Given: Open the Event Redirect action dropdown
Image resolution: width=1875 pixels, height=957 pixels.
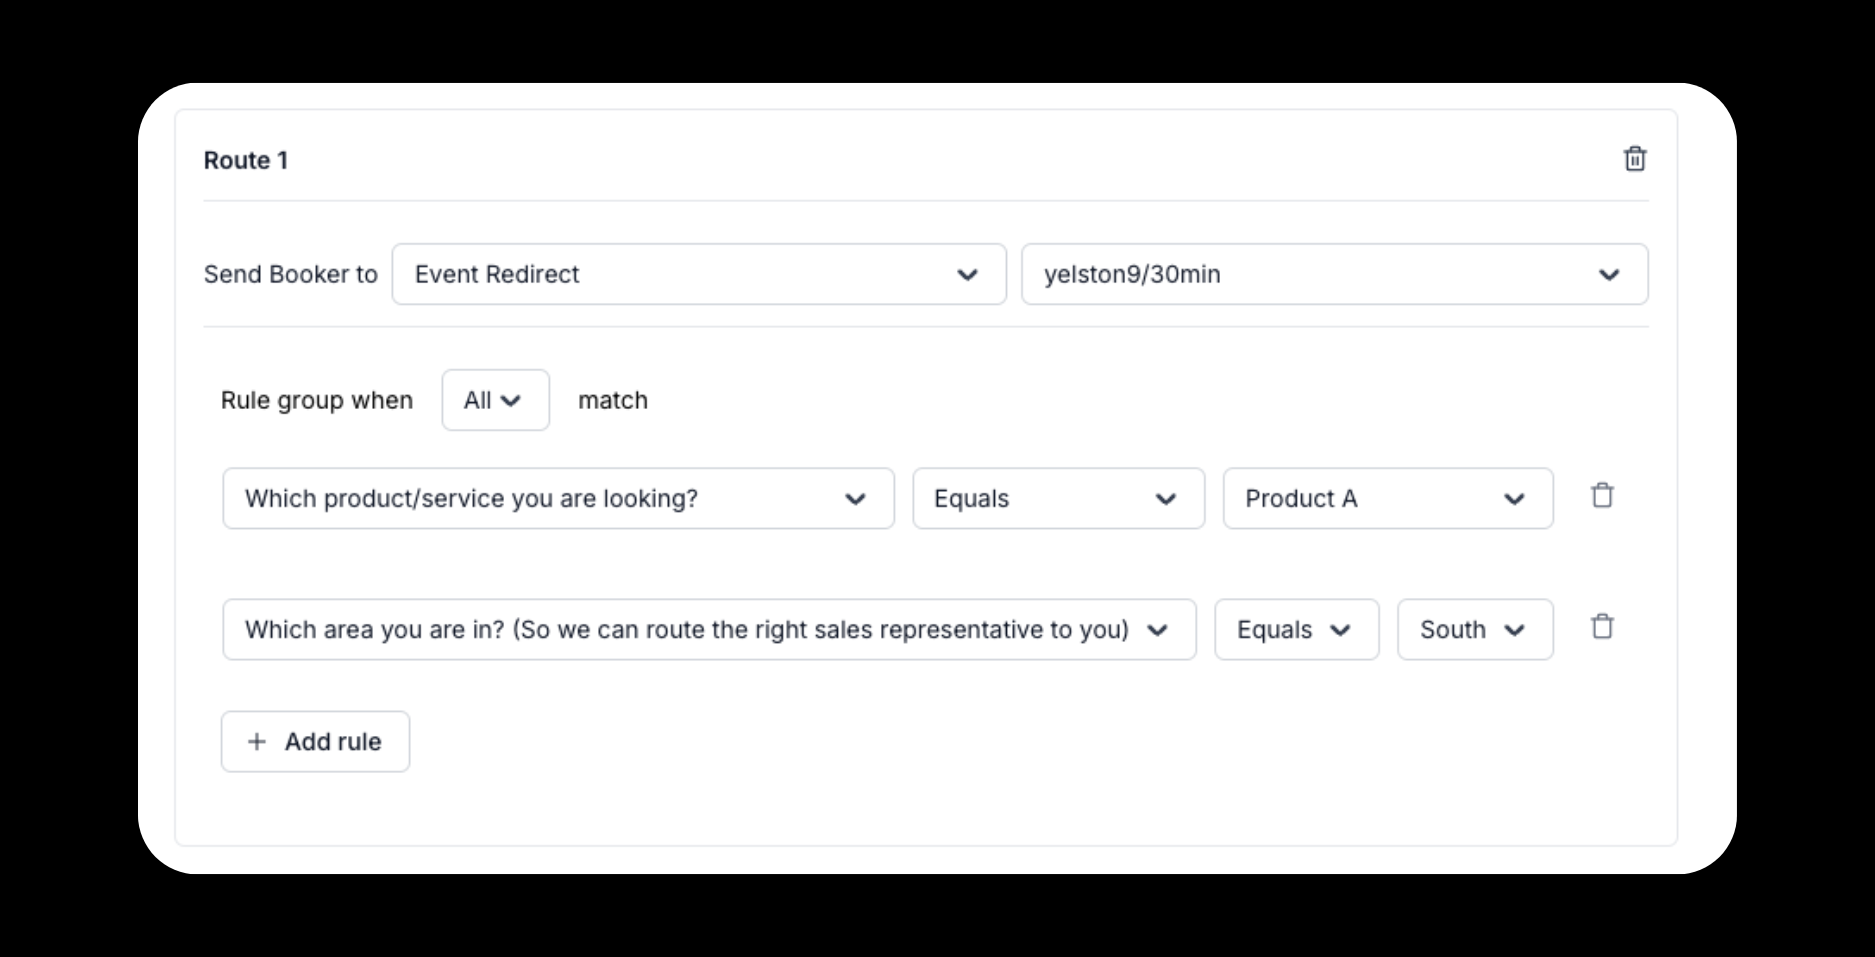Looking at the screenshot, I should 699,274.
